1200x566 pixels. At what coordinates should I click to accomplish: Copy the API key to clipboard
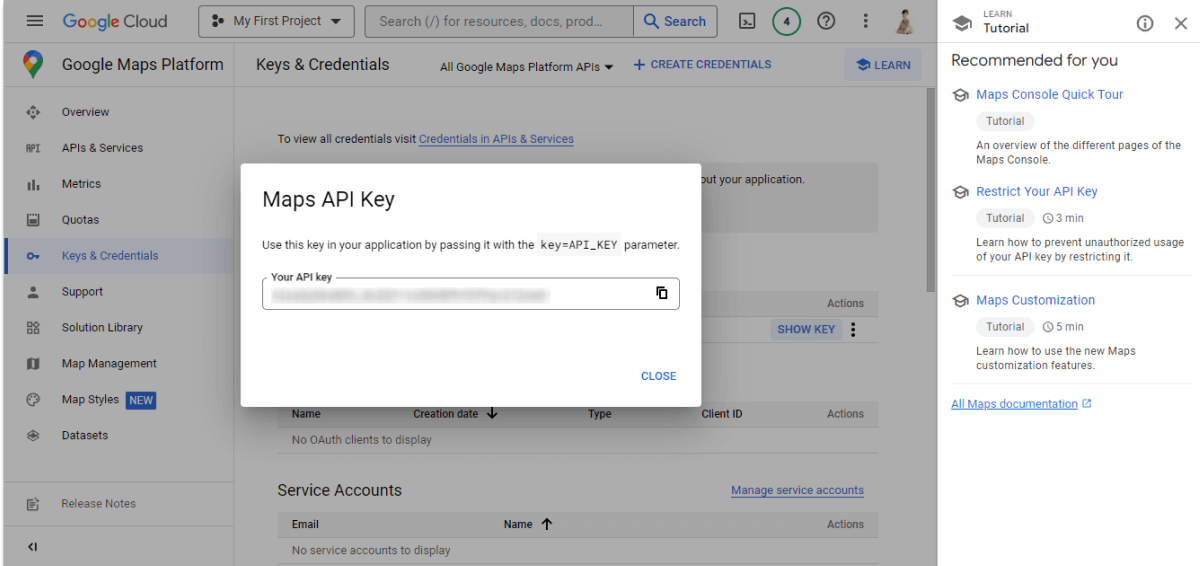[x=661, y=293]
